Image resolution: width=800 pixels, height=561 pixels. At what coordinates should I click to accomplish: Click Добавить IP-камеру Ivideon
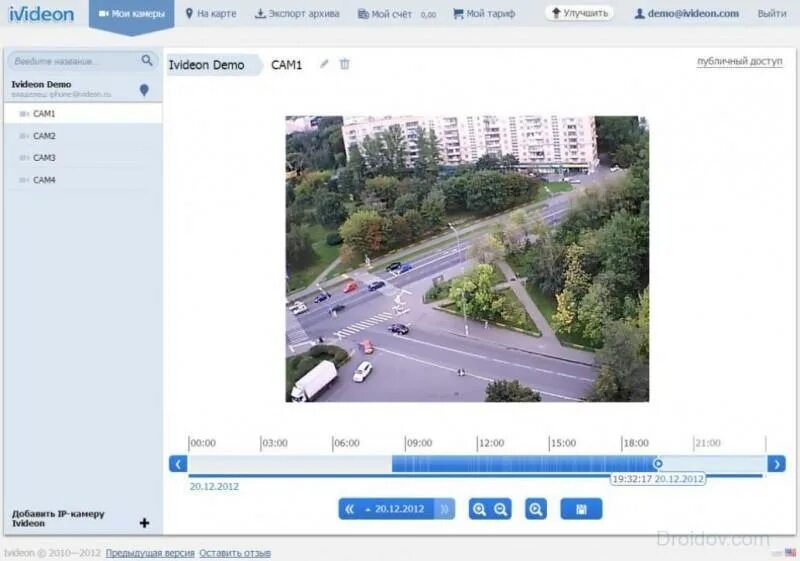click(58, 518)
